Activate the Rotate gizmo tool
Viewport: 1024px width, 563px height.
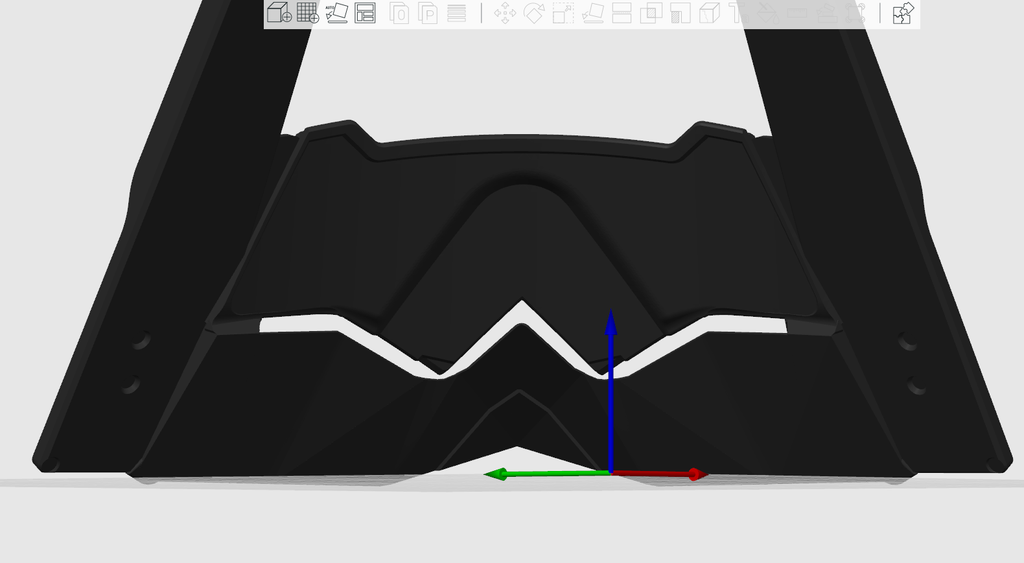534,12
